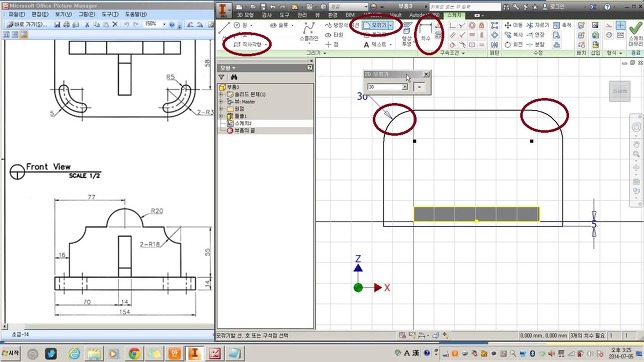Viewport: 644px width, 362px height.
Task: Select the Copy (복사) modify tool
Action: tap(514, 35)
